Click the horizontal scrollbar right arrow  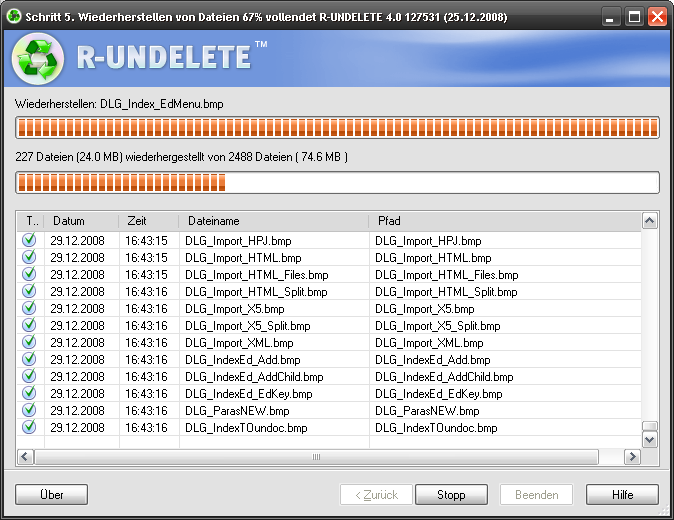[632, 456]
